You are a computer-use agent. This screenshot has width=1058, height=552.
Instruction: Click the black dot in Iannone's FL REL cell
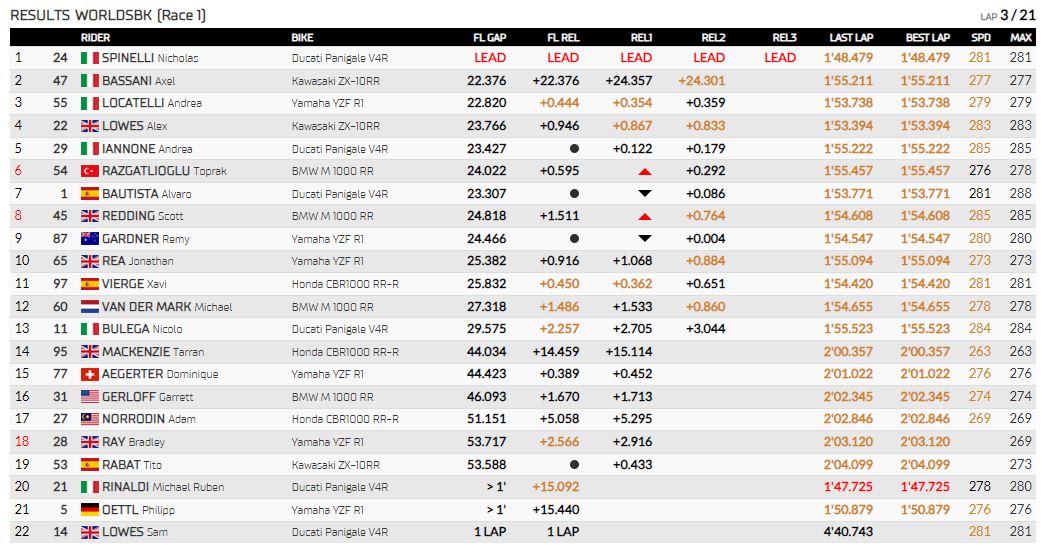[574, 148]
